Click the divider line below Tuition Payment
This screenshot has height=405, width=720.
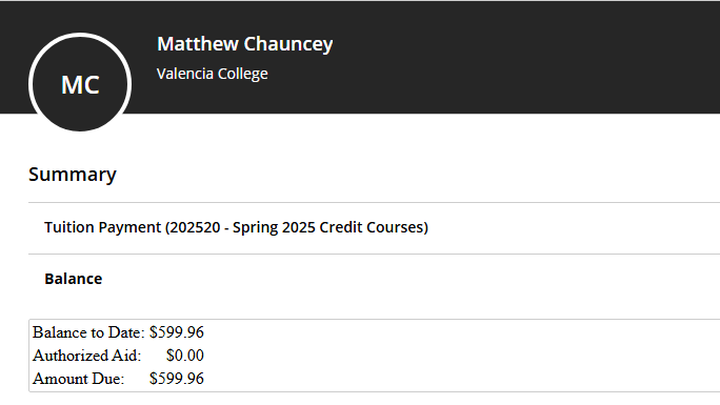374,254
